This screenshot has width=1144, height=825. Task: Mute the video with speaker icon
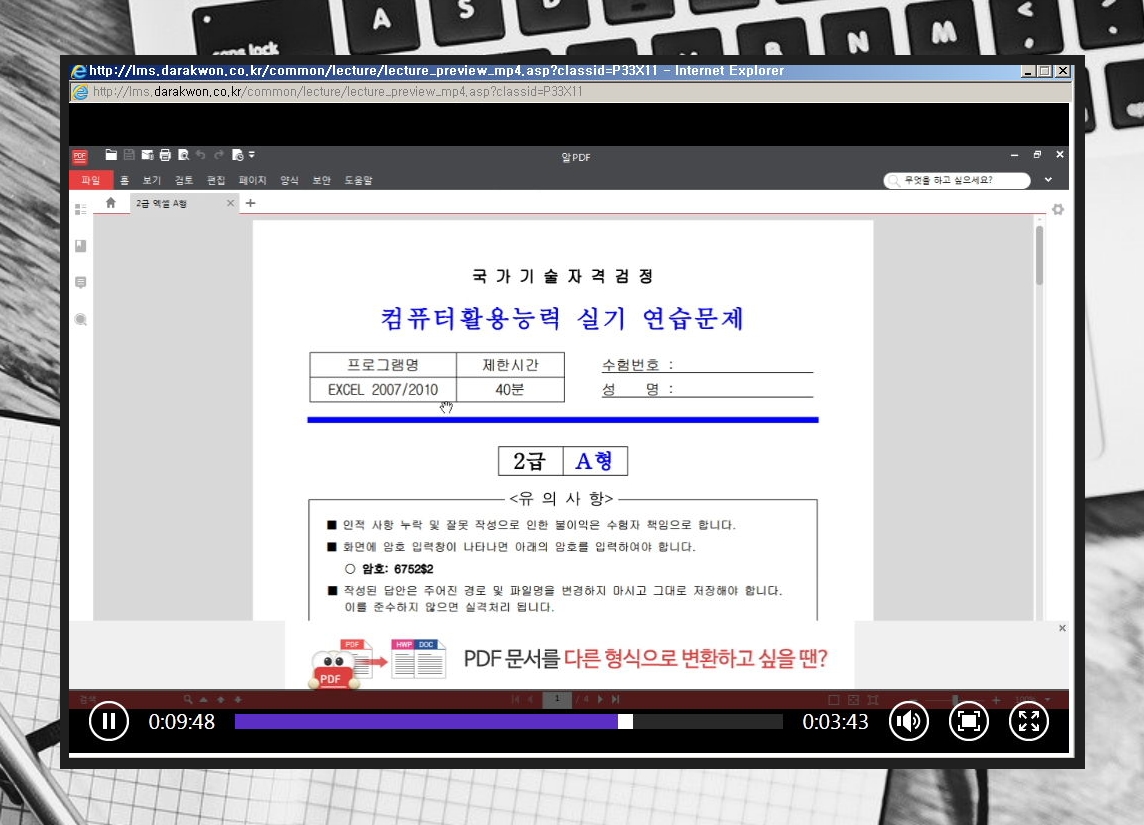908,721
